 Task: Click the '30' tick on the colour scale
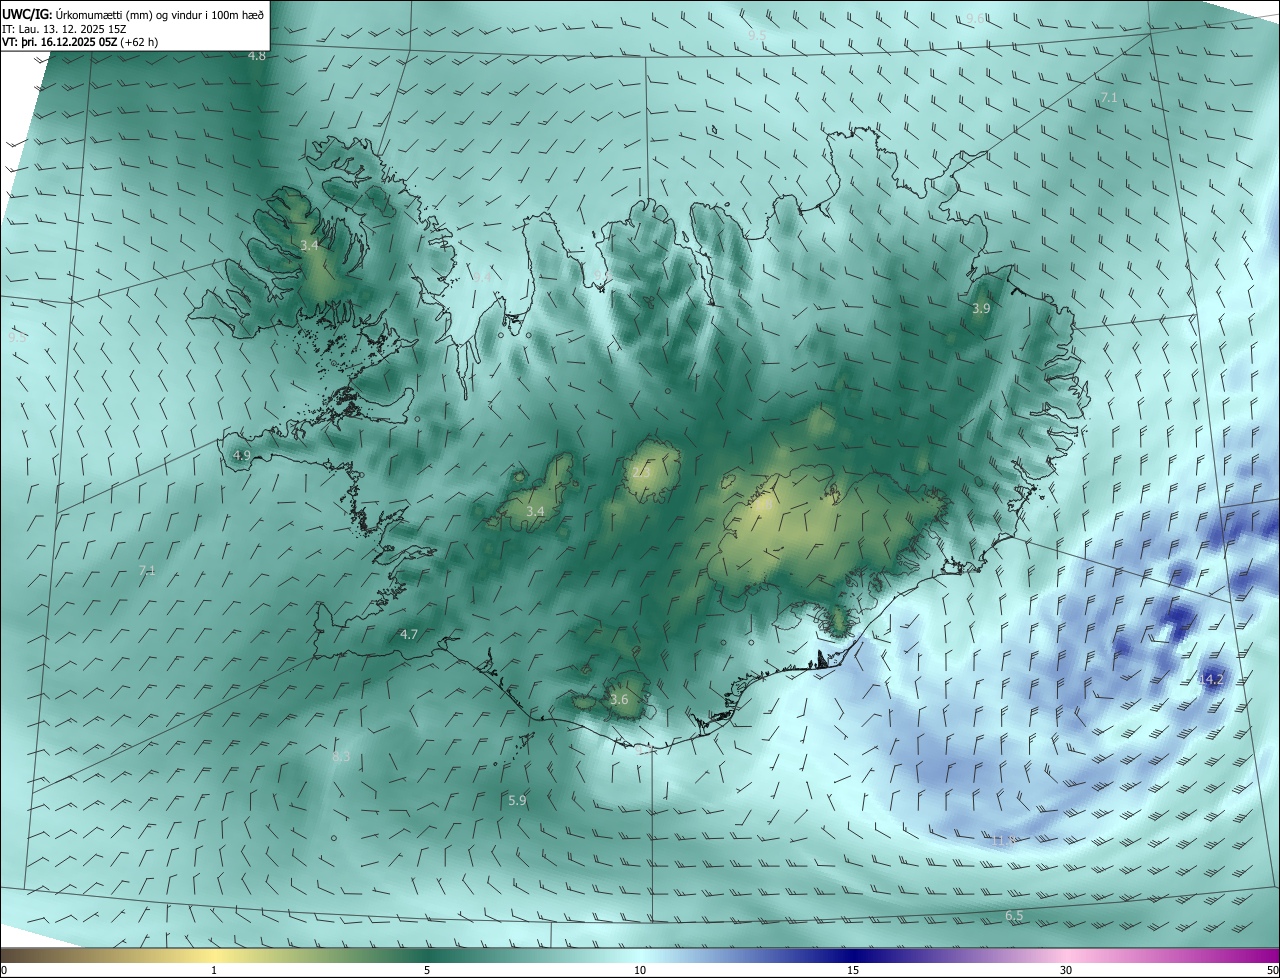point(1066,970)
